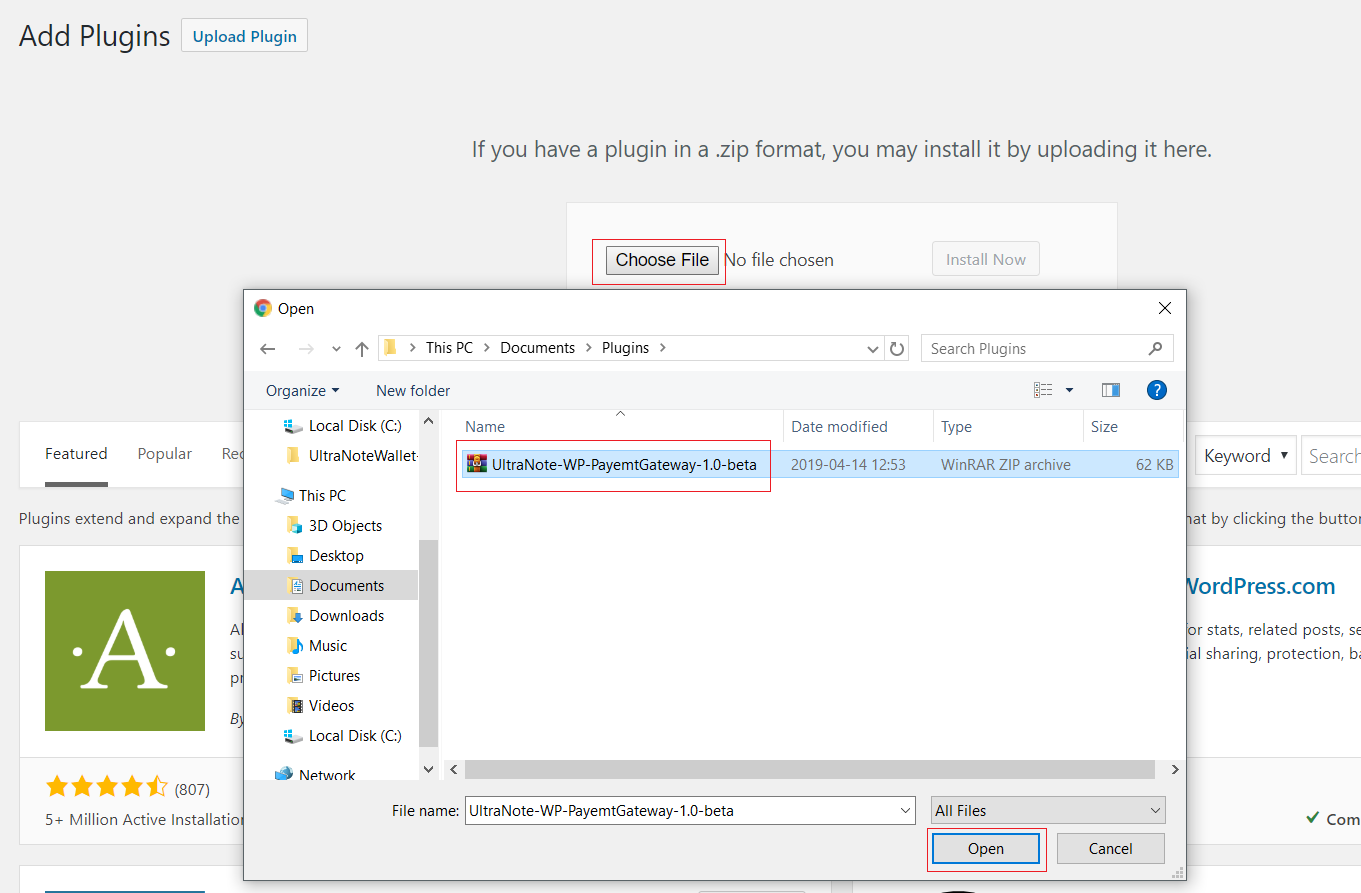
Task: Select UltraNoteWallet folder in navigation pane
Action: click(x=351, y=455)
